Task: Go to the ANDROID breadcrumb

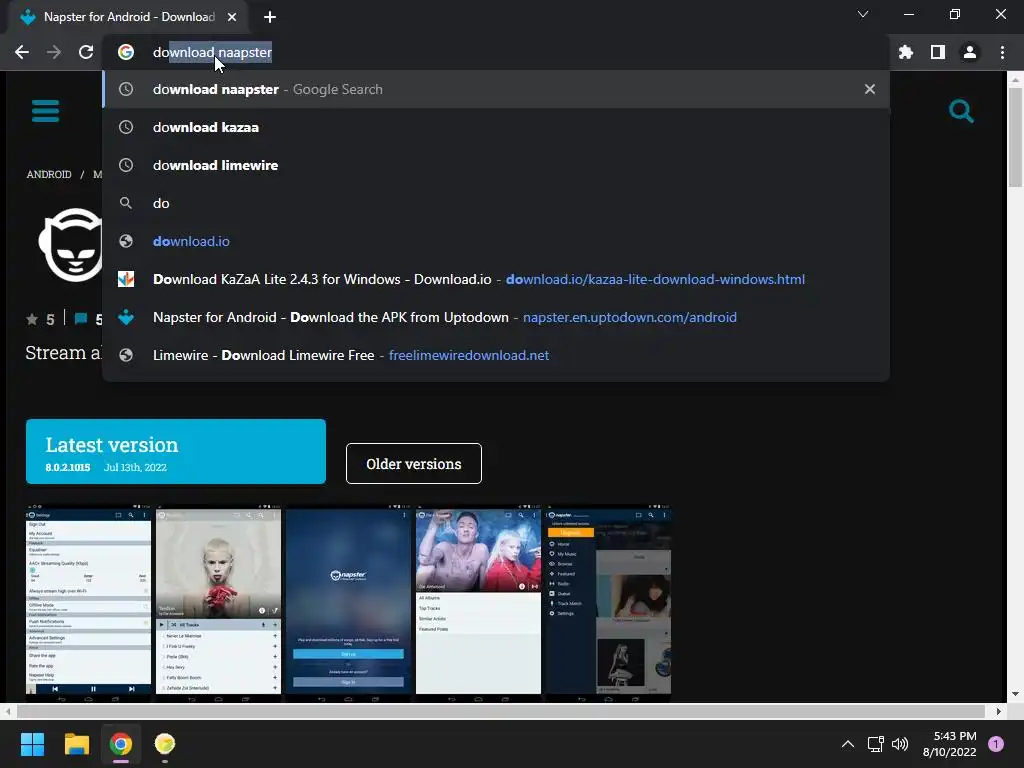Action: point(49,174)
